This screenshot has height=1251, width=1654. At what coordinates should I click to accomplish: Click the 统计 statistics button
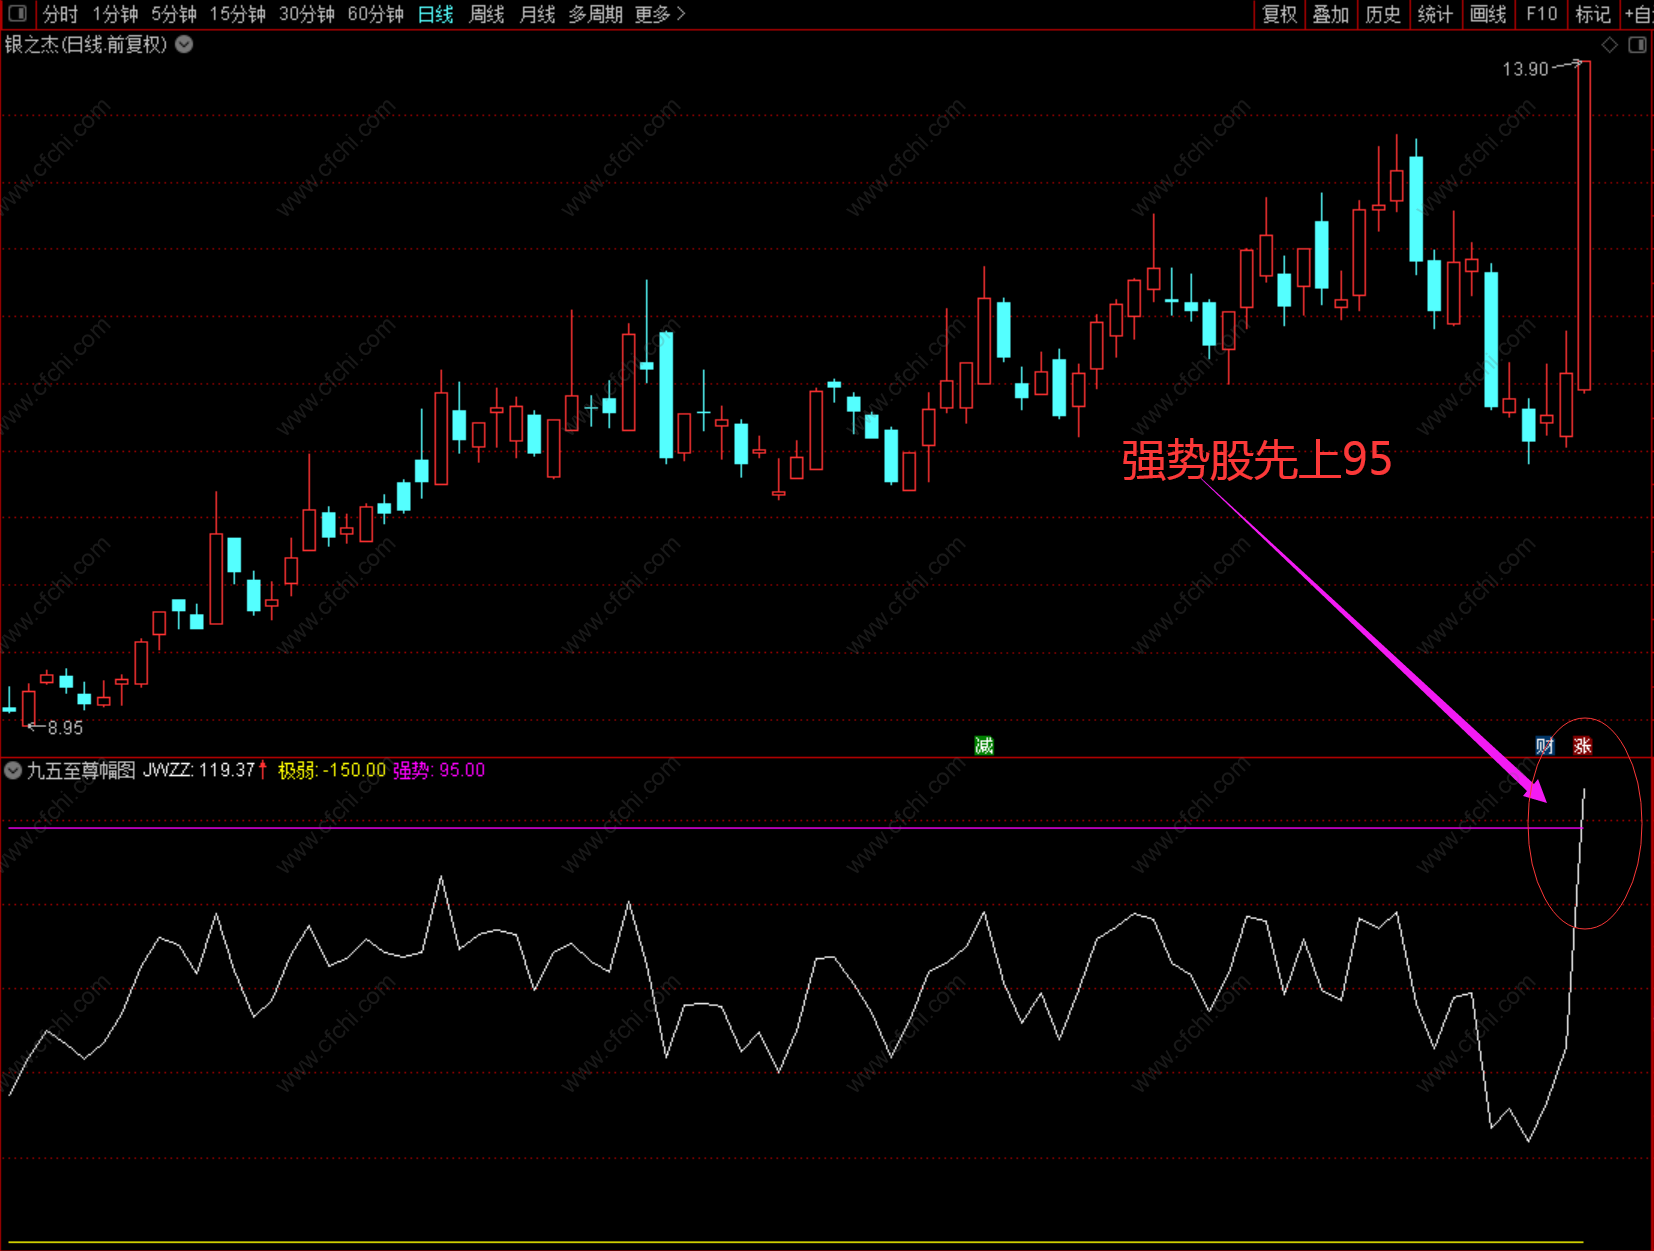click(x=1435, y=14)
